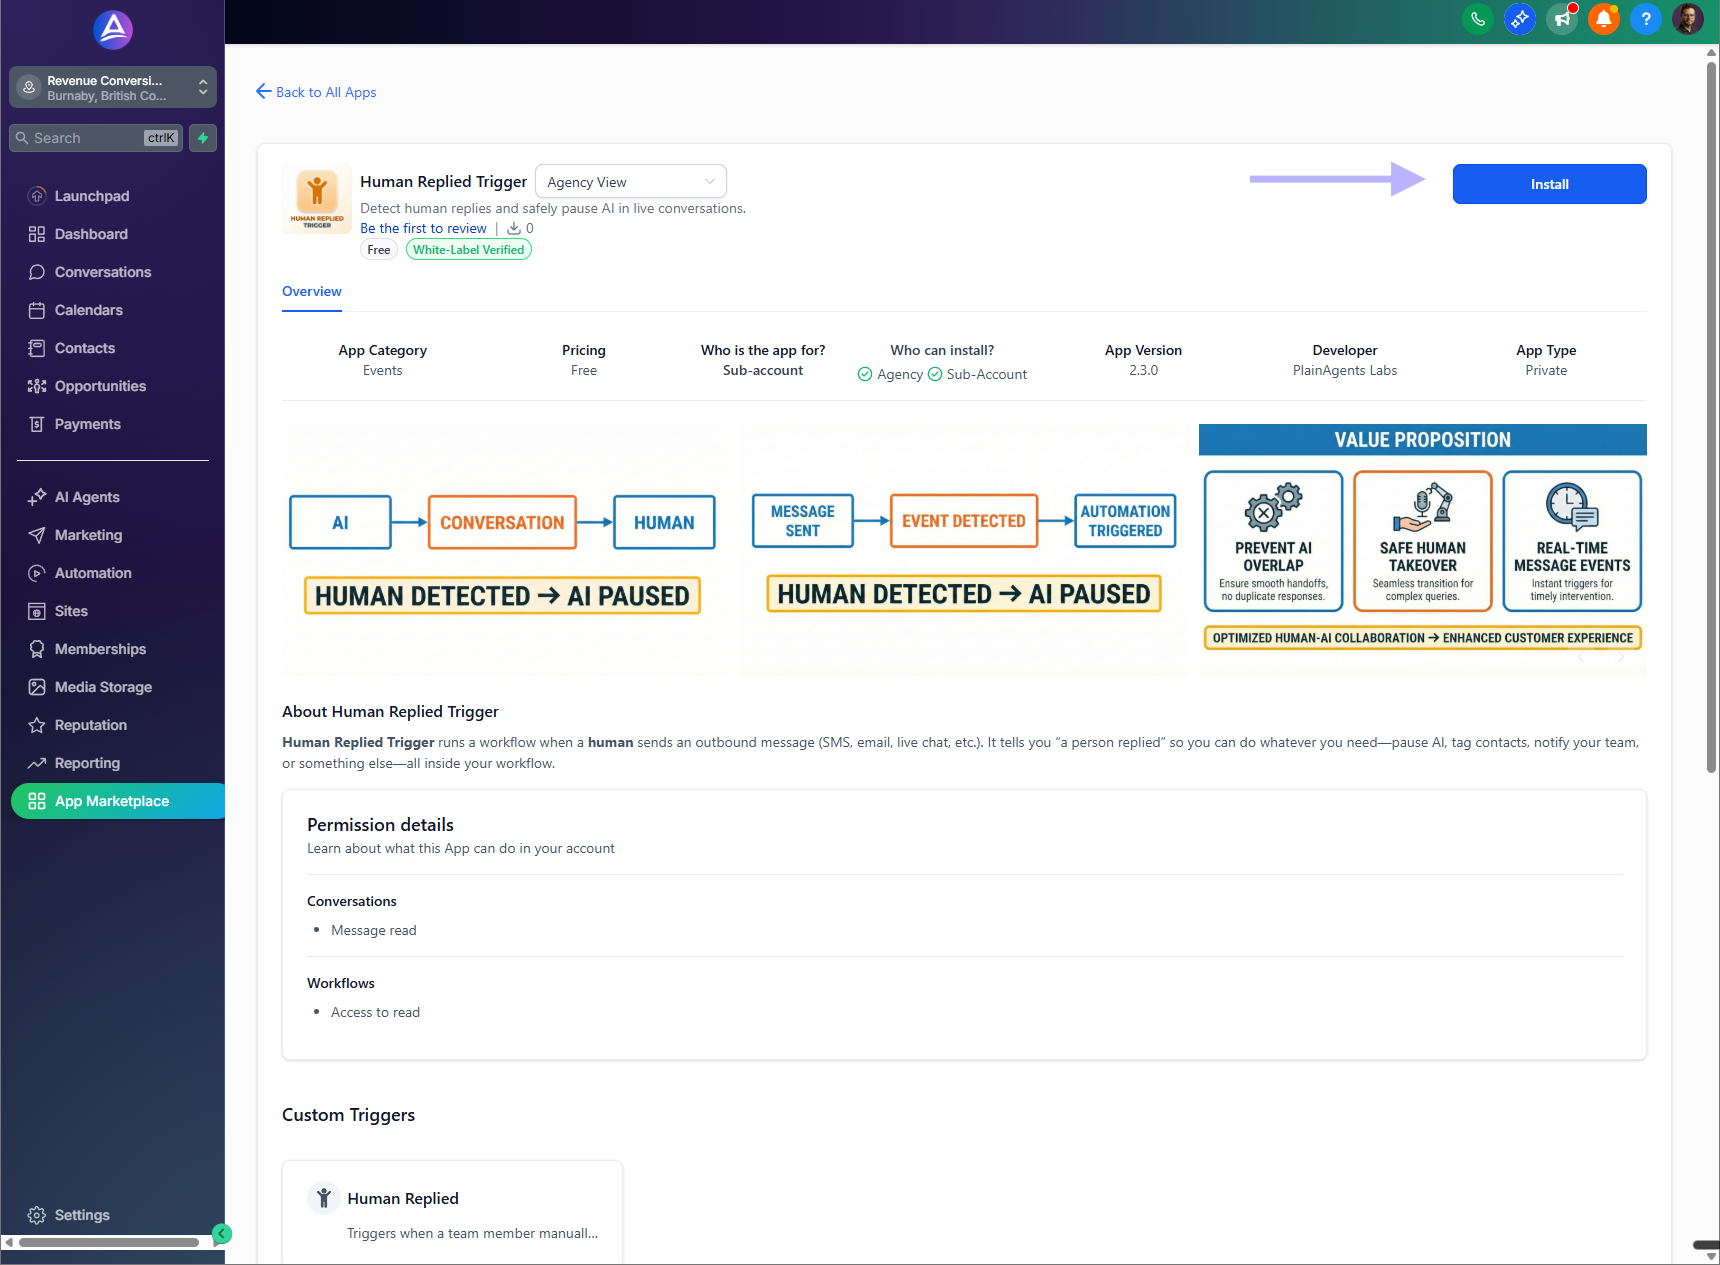The image size is (1720, 1265).
Task: Open the help menu
Action: point(1645,19)
